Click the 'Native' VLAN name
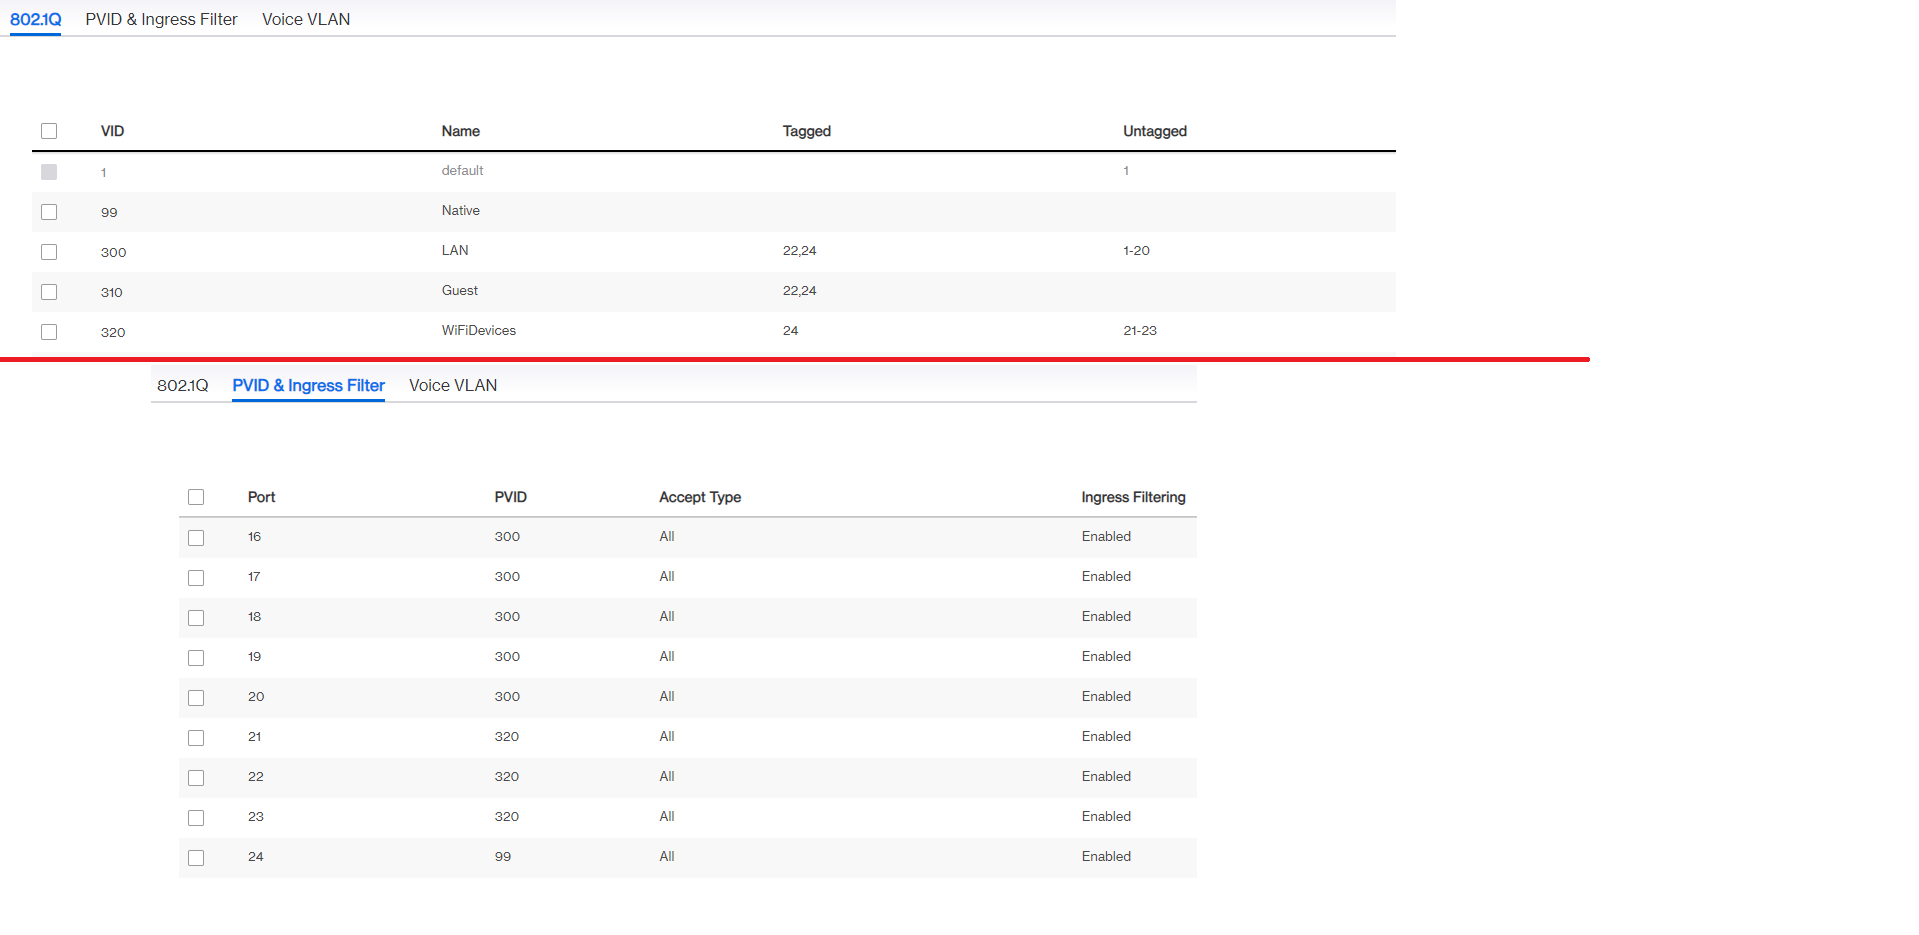 461,211
